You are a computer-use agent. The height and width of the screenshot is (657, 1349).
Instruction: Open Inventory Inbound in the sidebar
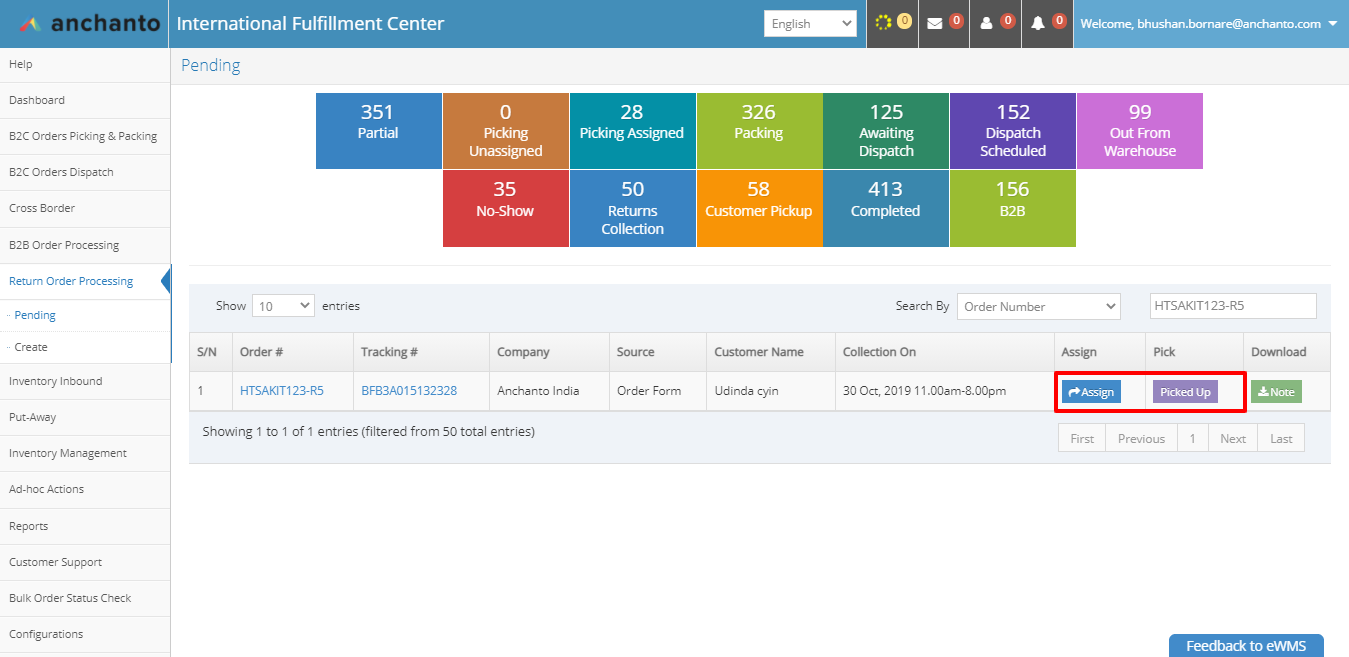(x=56, y=381)
